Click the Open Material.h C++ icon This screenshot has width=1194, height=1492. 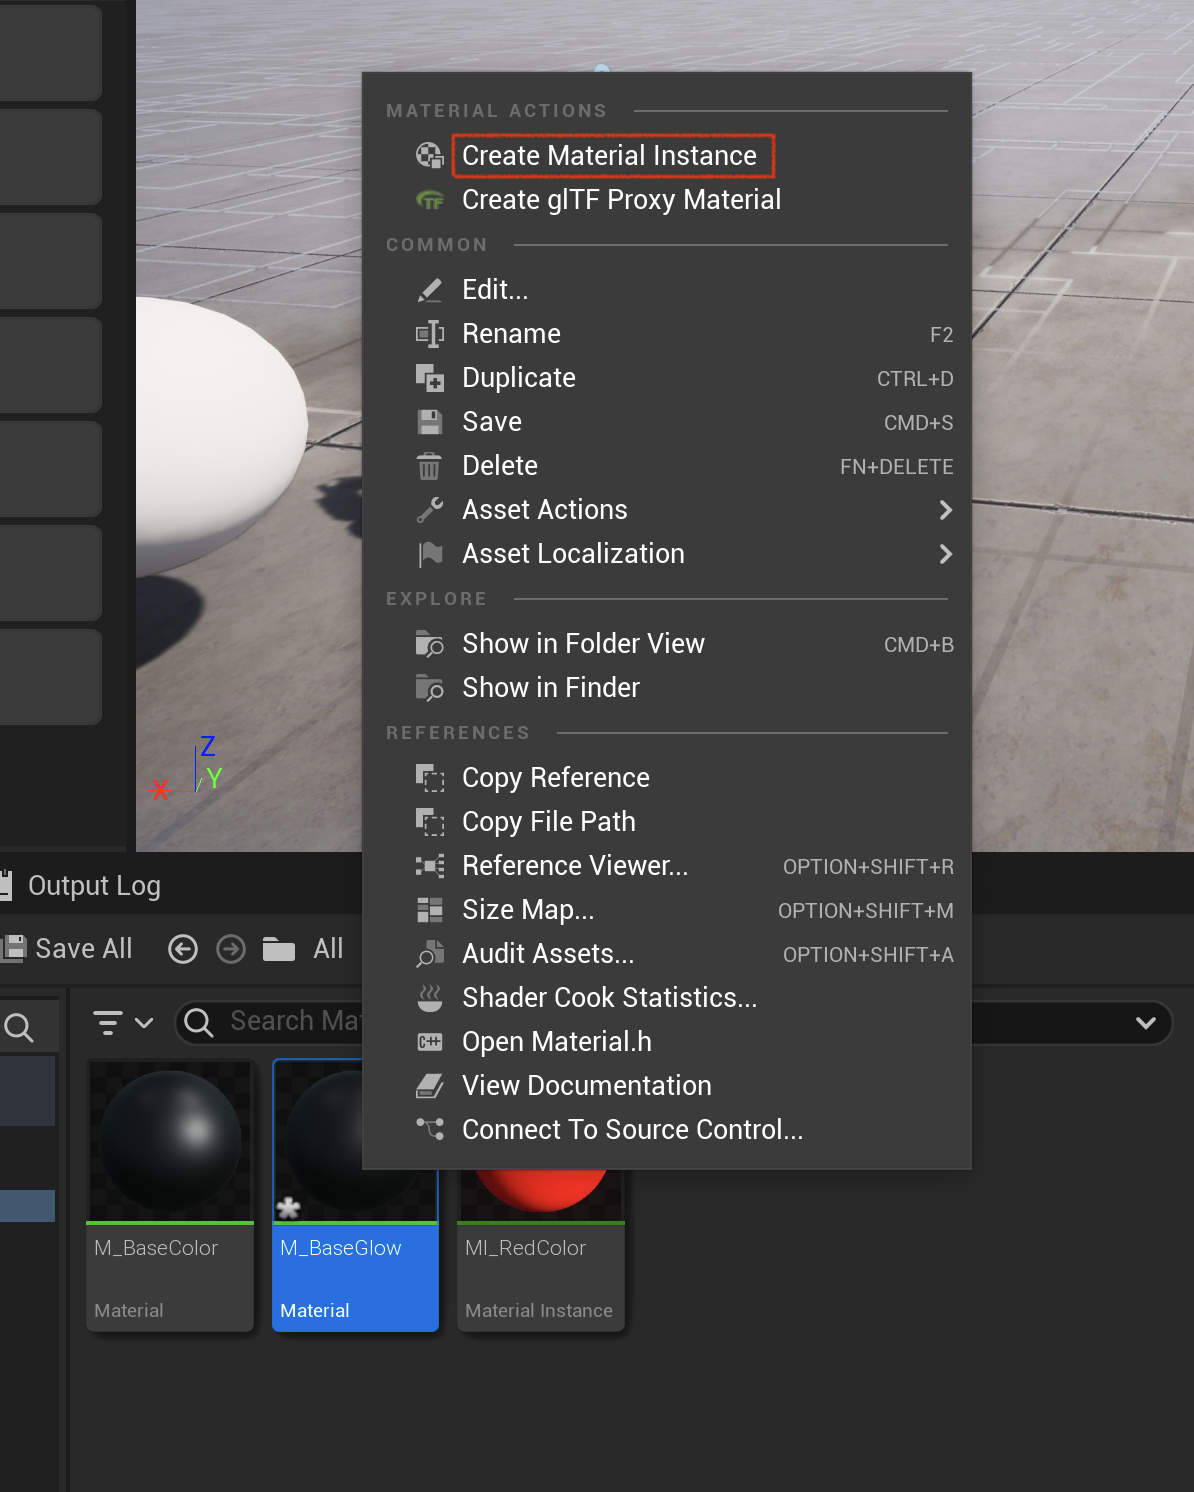(x=429, y=1042)
